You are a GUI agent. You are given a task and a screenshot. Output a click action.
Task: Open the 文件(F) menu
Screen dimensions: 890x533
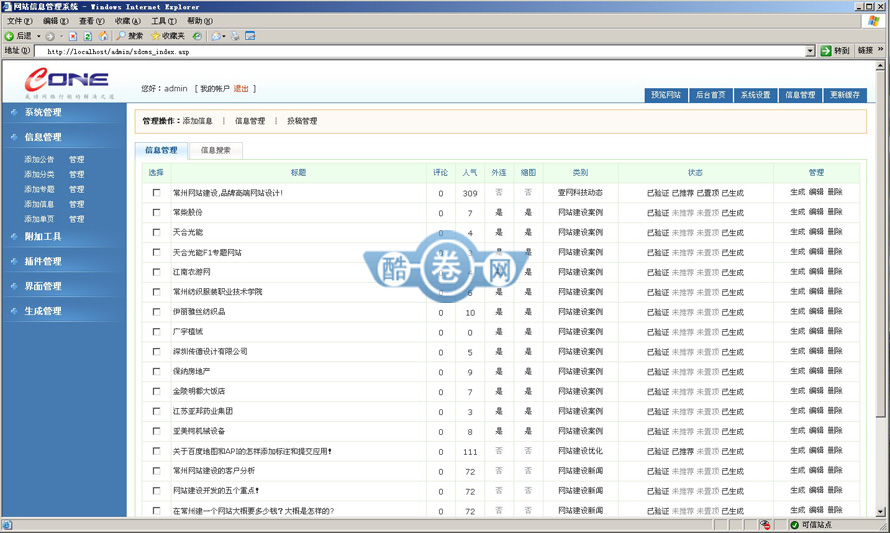tap(19, 21)
